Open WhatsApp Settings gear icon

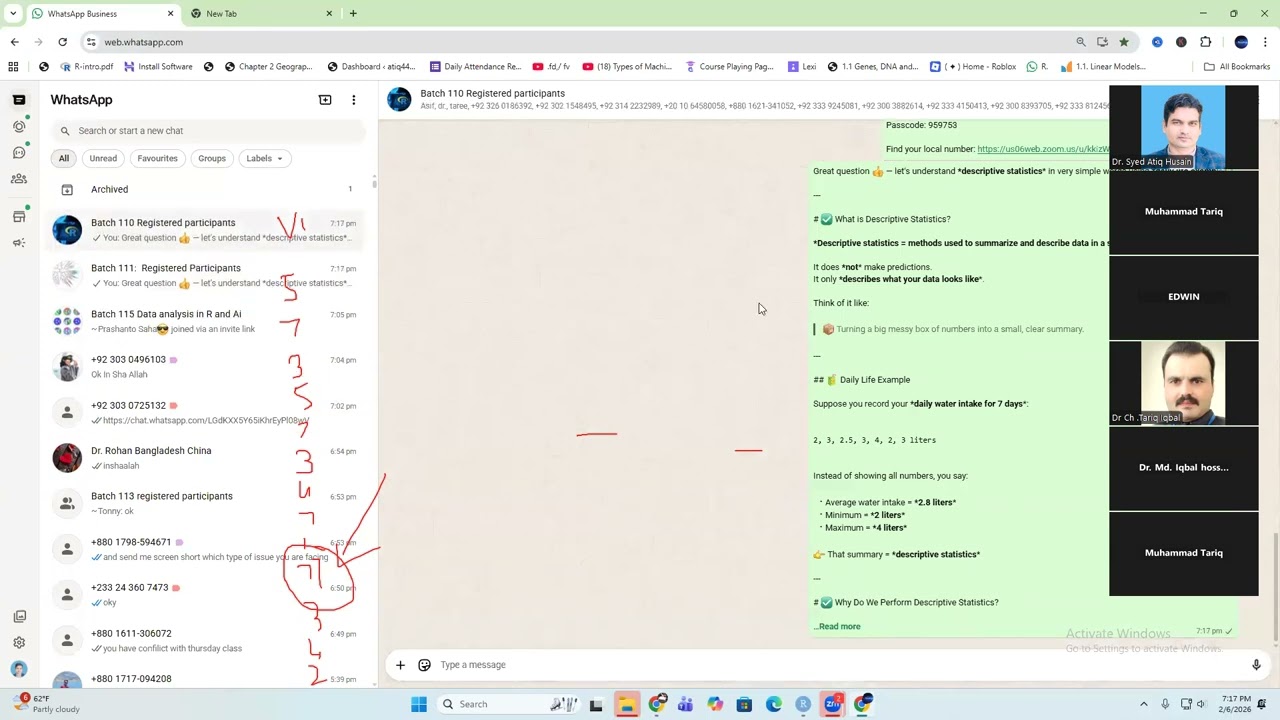click(19, 643)
